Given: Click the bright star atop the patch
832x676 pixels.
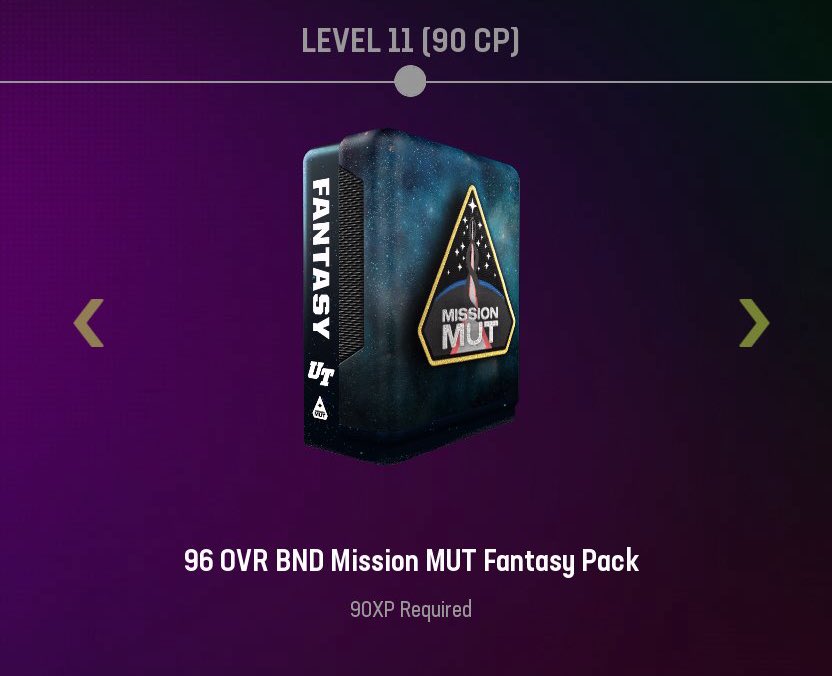Looking at the screenshot, I should click(472, 205).
